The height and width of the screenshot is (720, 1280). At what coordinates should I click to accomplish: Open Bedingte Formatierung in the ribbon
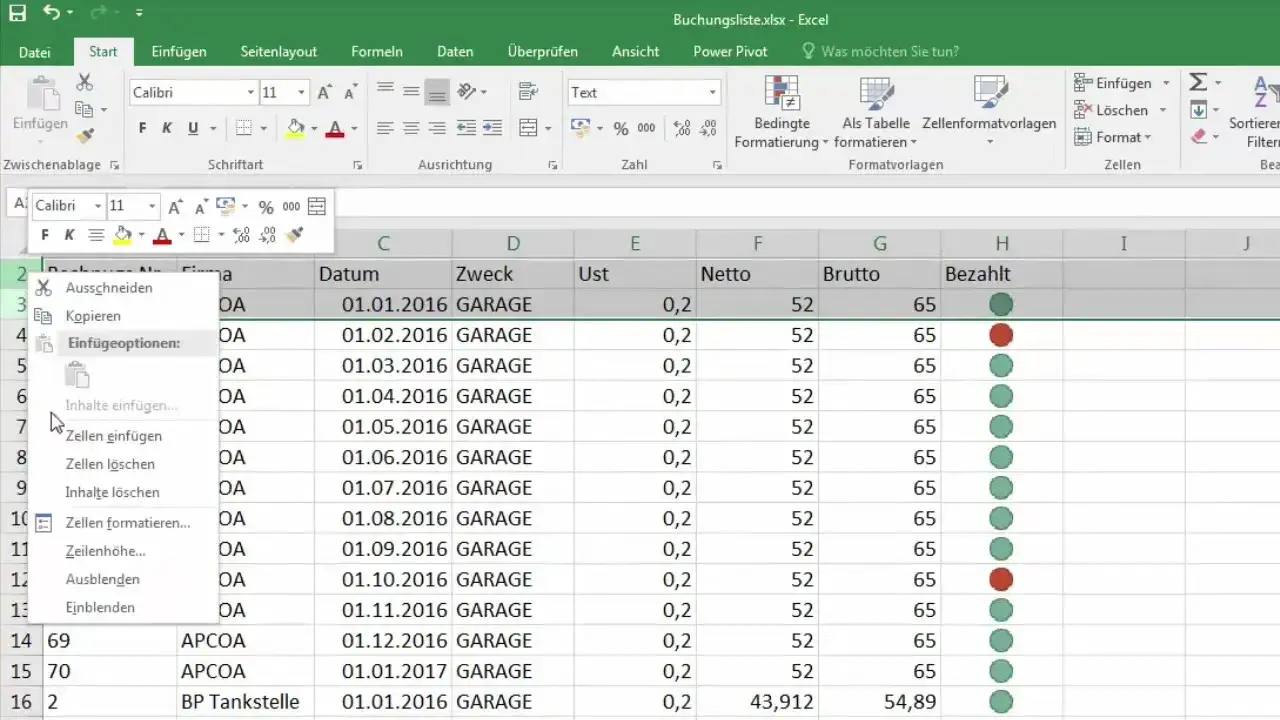(x=781, y=110)
